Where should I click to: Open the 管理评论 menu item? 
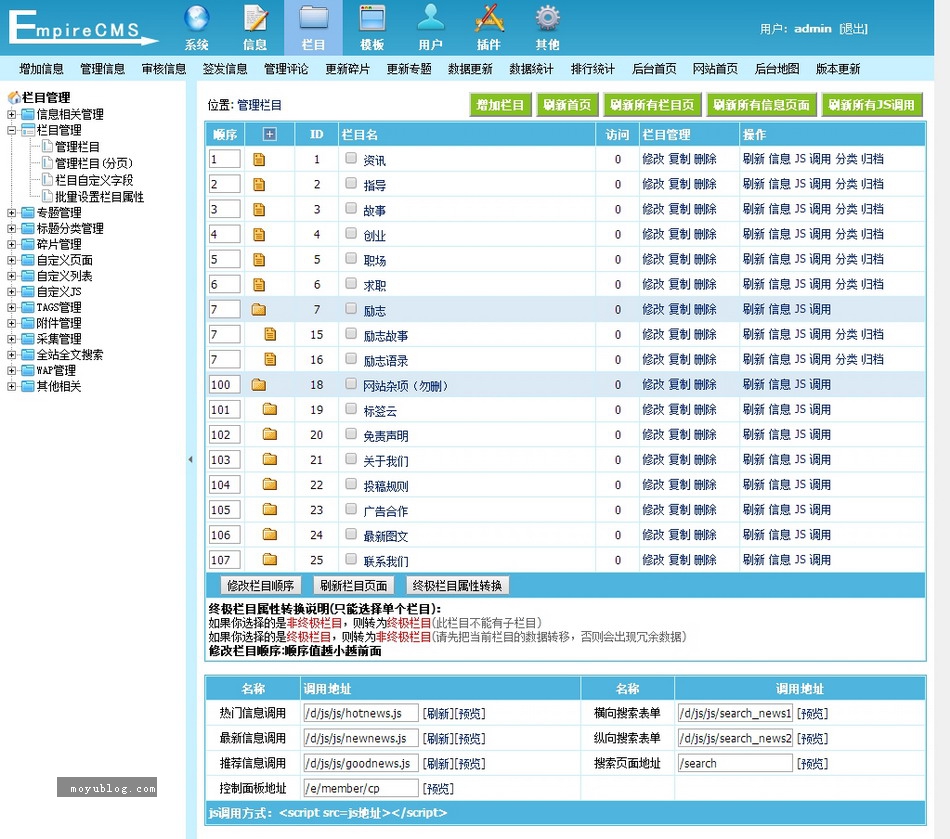coord(286,69)
